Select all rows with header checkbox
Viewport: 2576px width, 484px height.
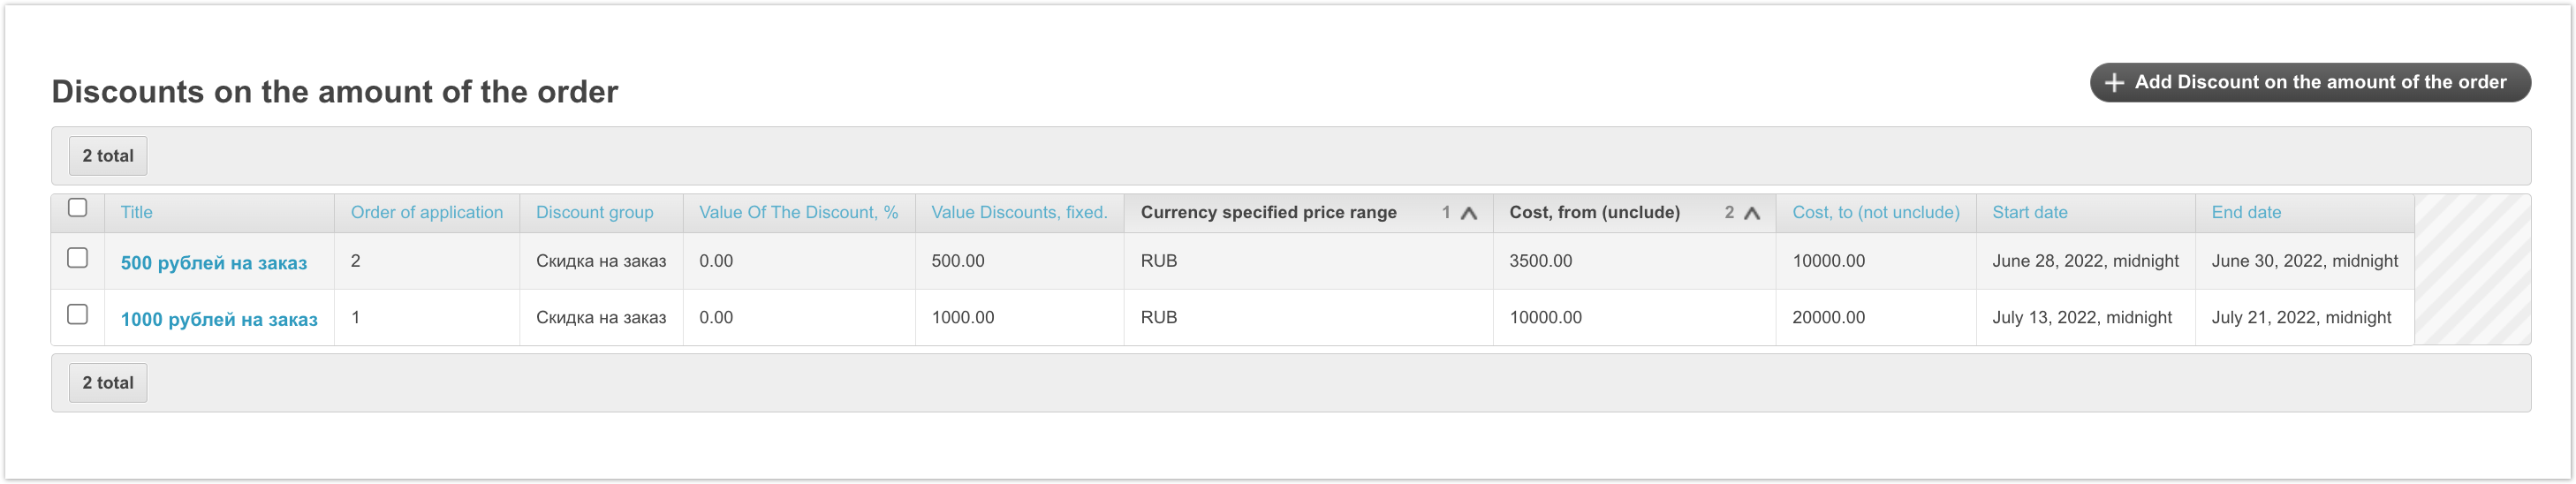point(77,208)
